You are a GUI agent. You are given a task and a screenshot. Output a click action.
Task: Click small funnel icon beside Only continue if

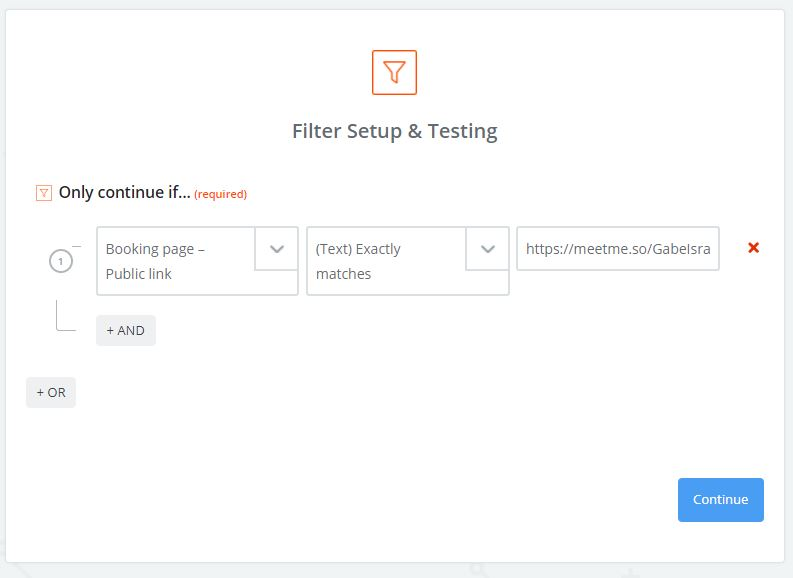pos(43,193)
